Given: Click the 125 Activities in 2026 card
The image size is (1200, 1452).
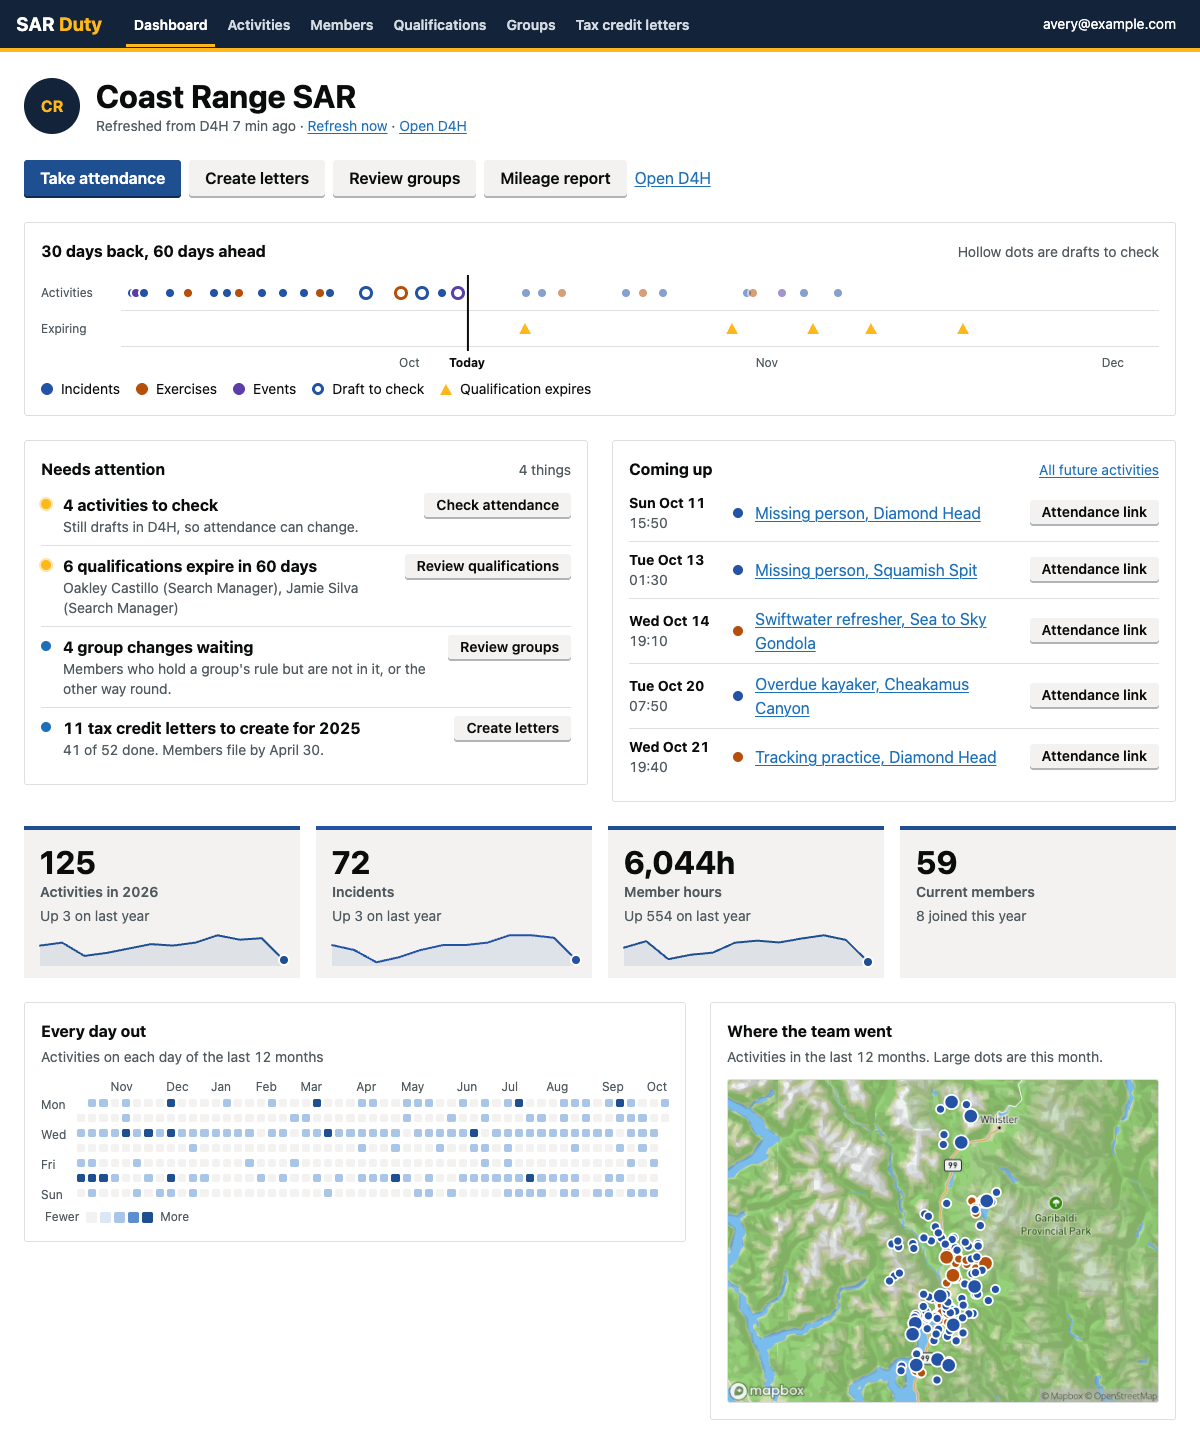Looking at the screenshot, I should 162,902.
